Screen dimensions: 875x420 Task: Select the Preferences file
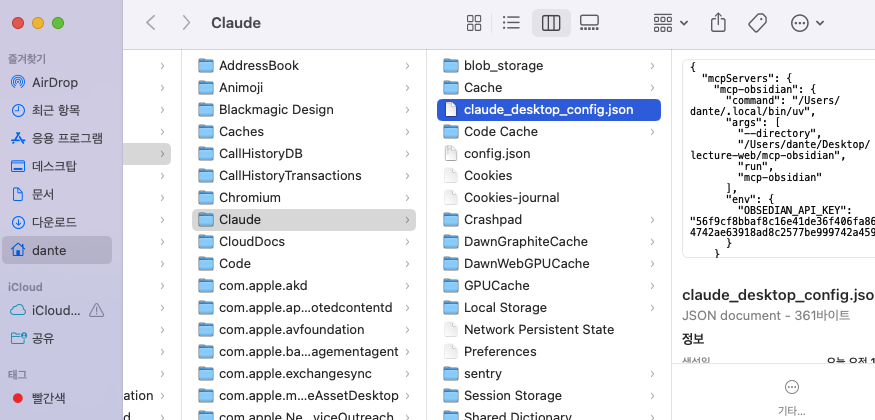(x=549, y=351)
